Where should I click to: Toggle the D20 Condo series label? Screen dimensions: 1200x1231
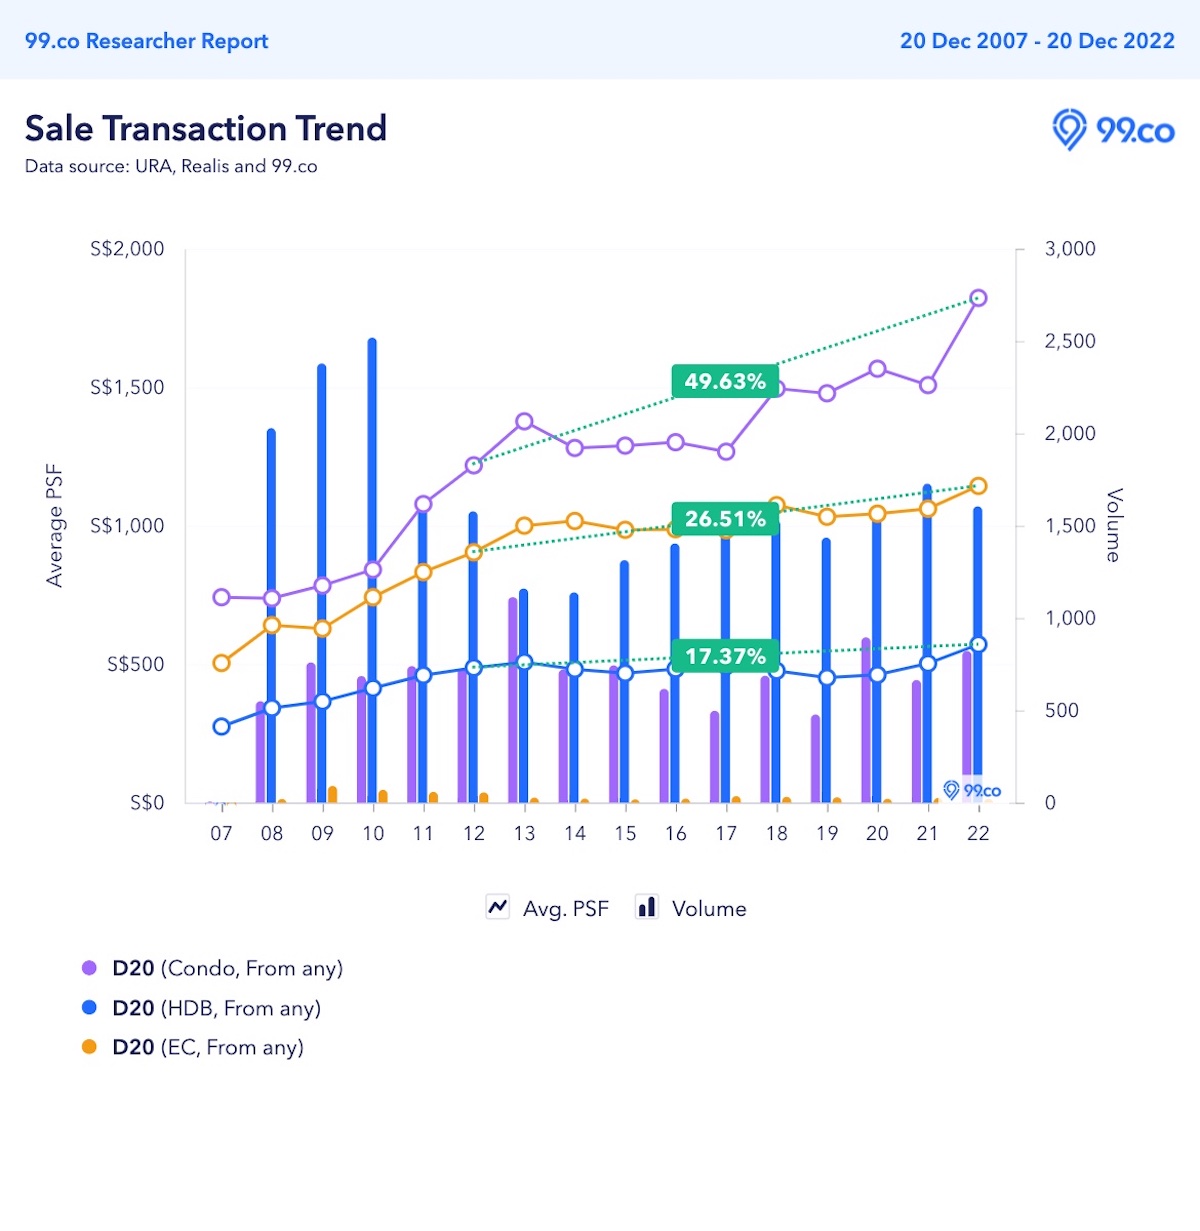tap(228, 968)
